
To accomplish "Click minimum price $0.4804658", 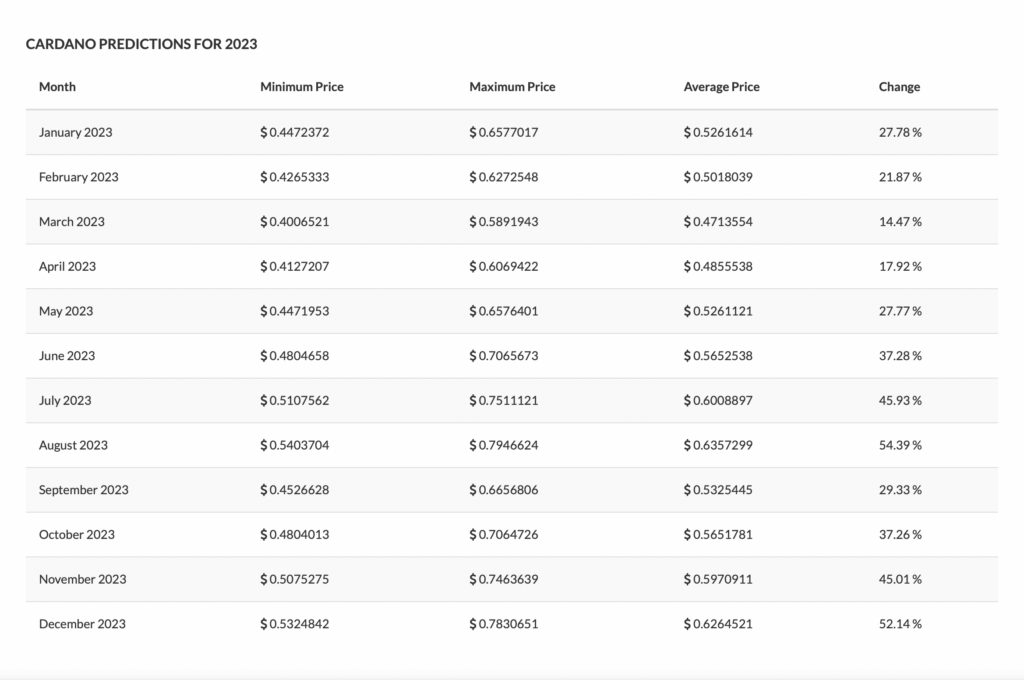I will [295, 355].
